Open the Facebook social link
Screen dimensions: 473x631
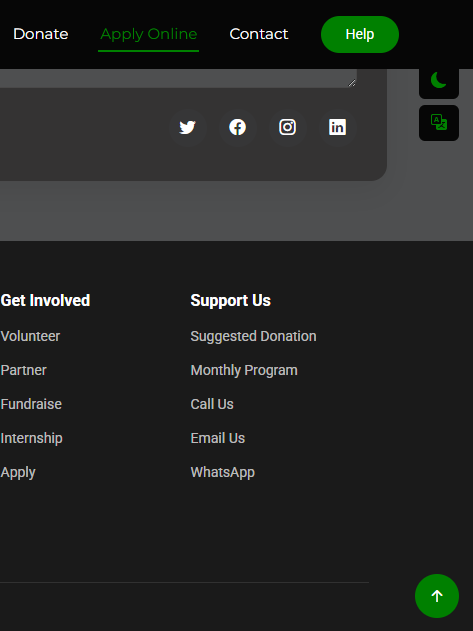238,128
